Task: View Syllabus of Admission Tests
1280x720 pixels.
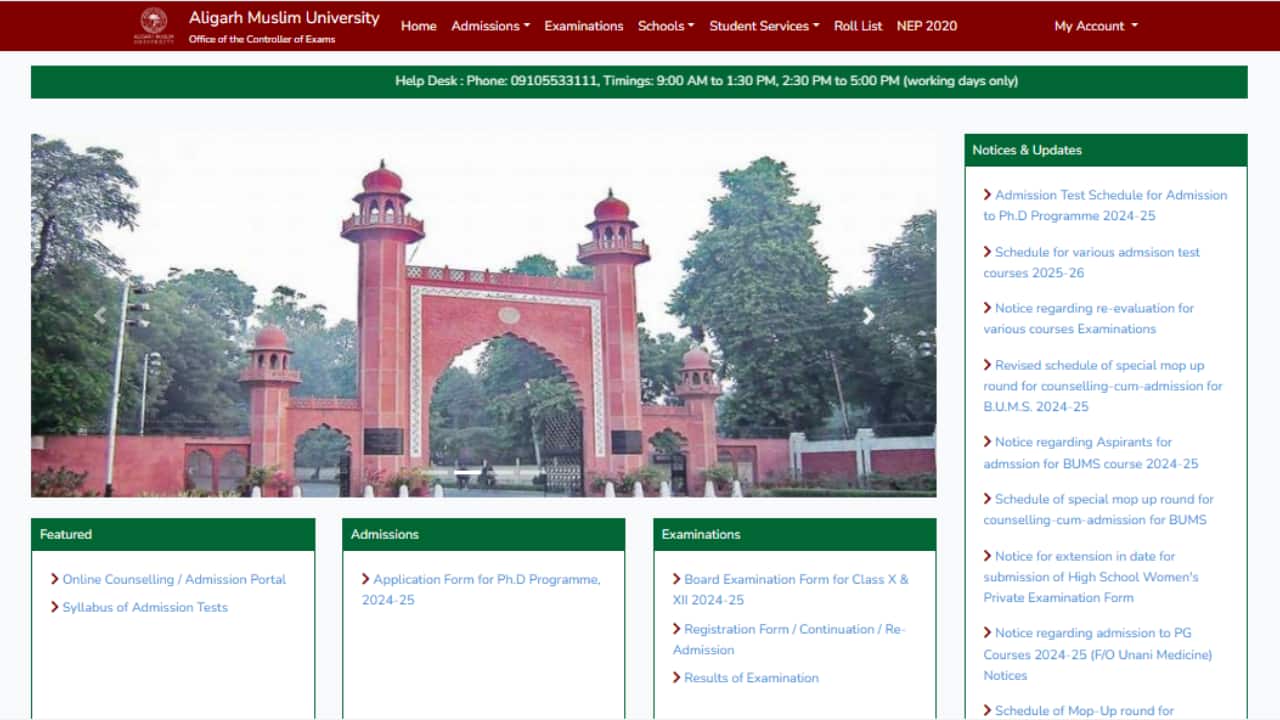Action: (x=145, y=607)
